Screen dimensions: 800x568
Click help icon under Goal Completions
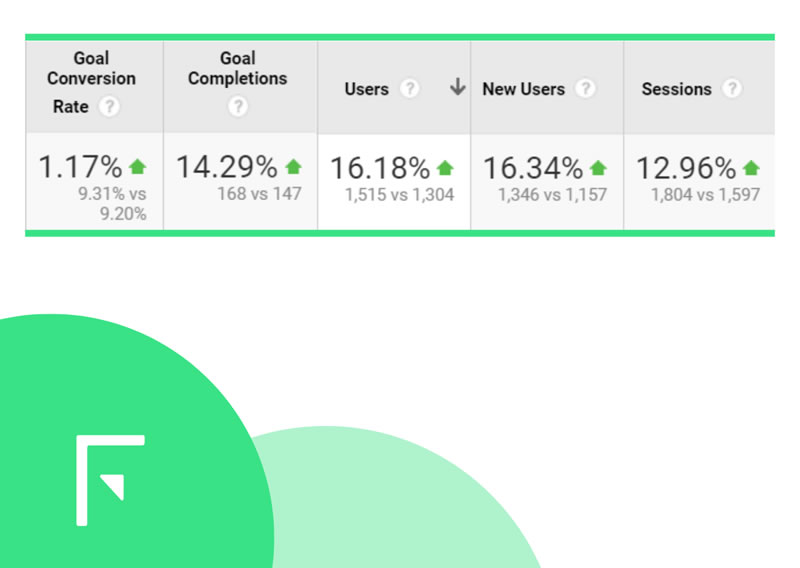click(x=238, y=107)
